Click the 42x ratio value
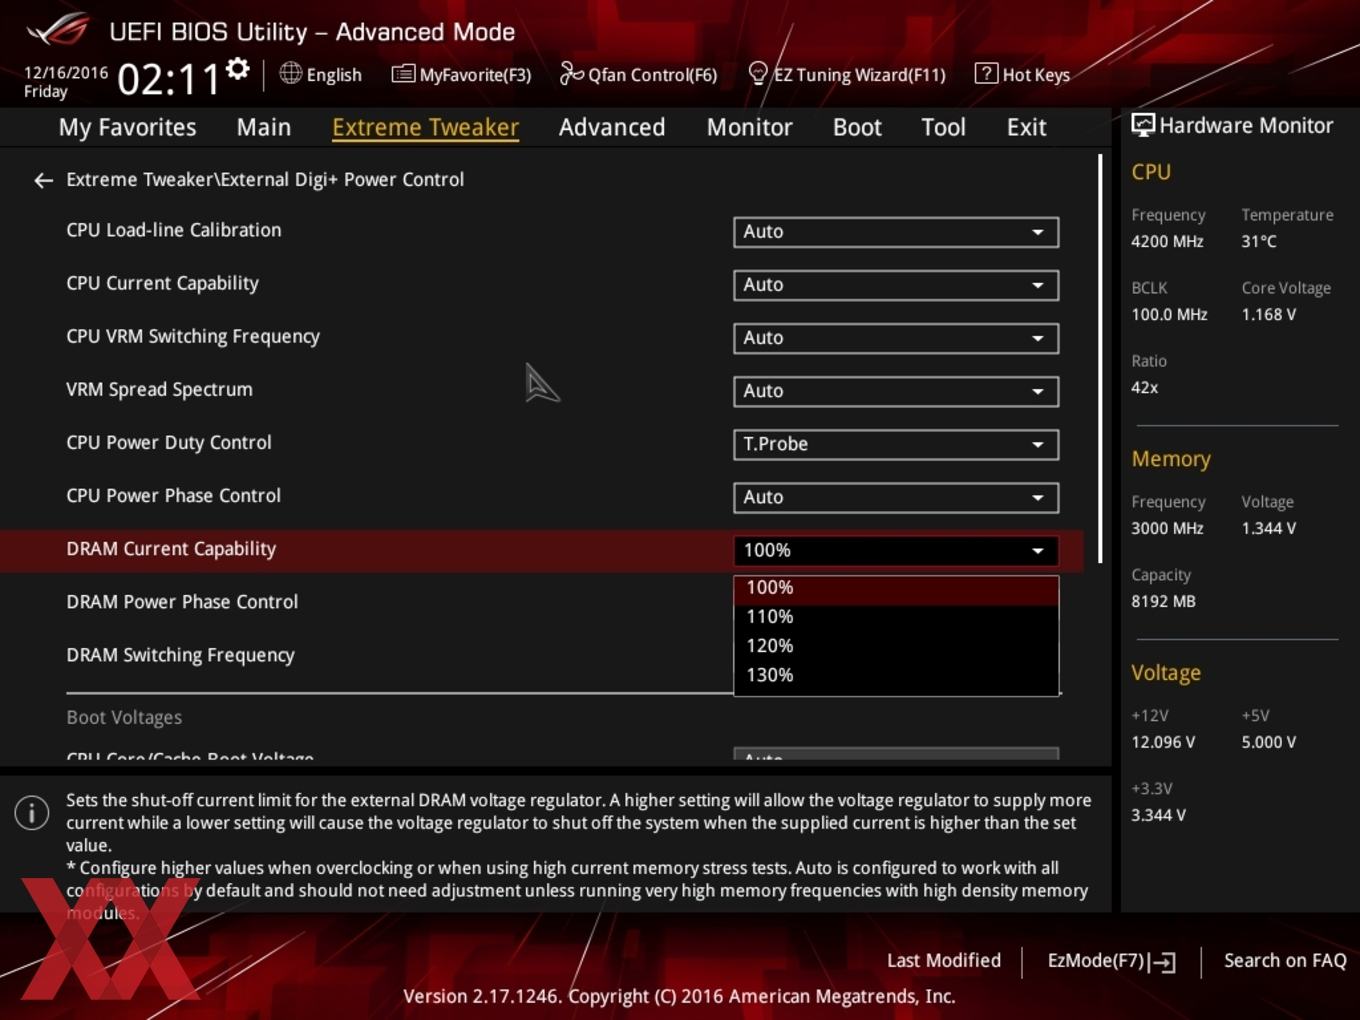The image size is (1360, 1020). point(1145,388)
